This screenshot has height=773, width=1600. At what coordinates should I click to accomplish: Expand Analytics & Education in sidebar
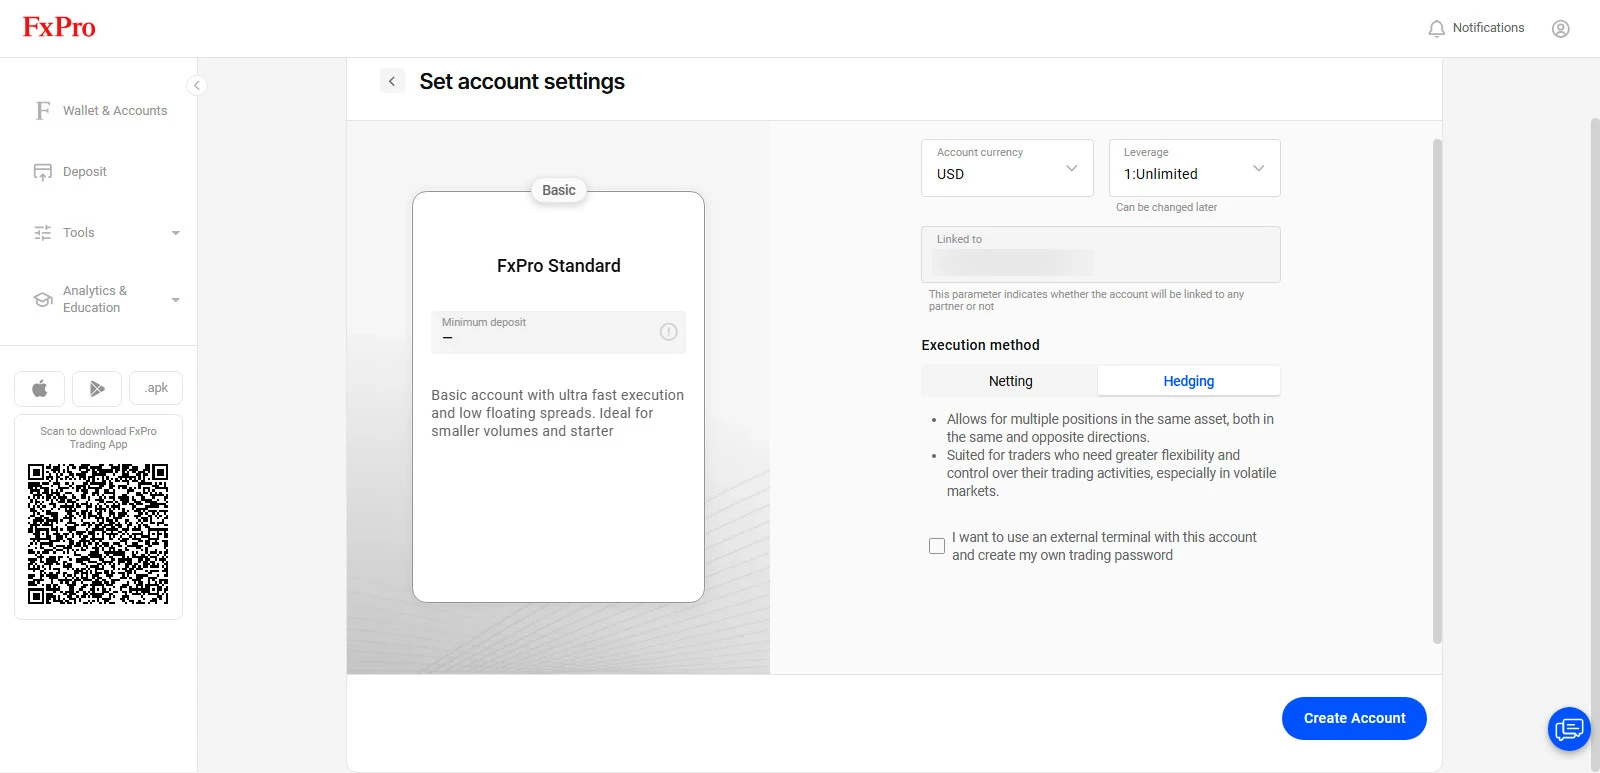(106, 299)
